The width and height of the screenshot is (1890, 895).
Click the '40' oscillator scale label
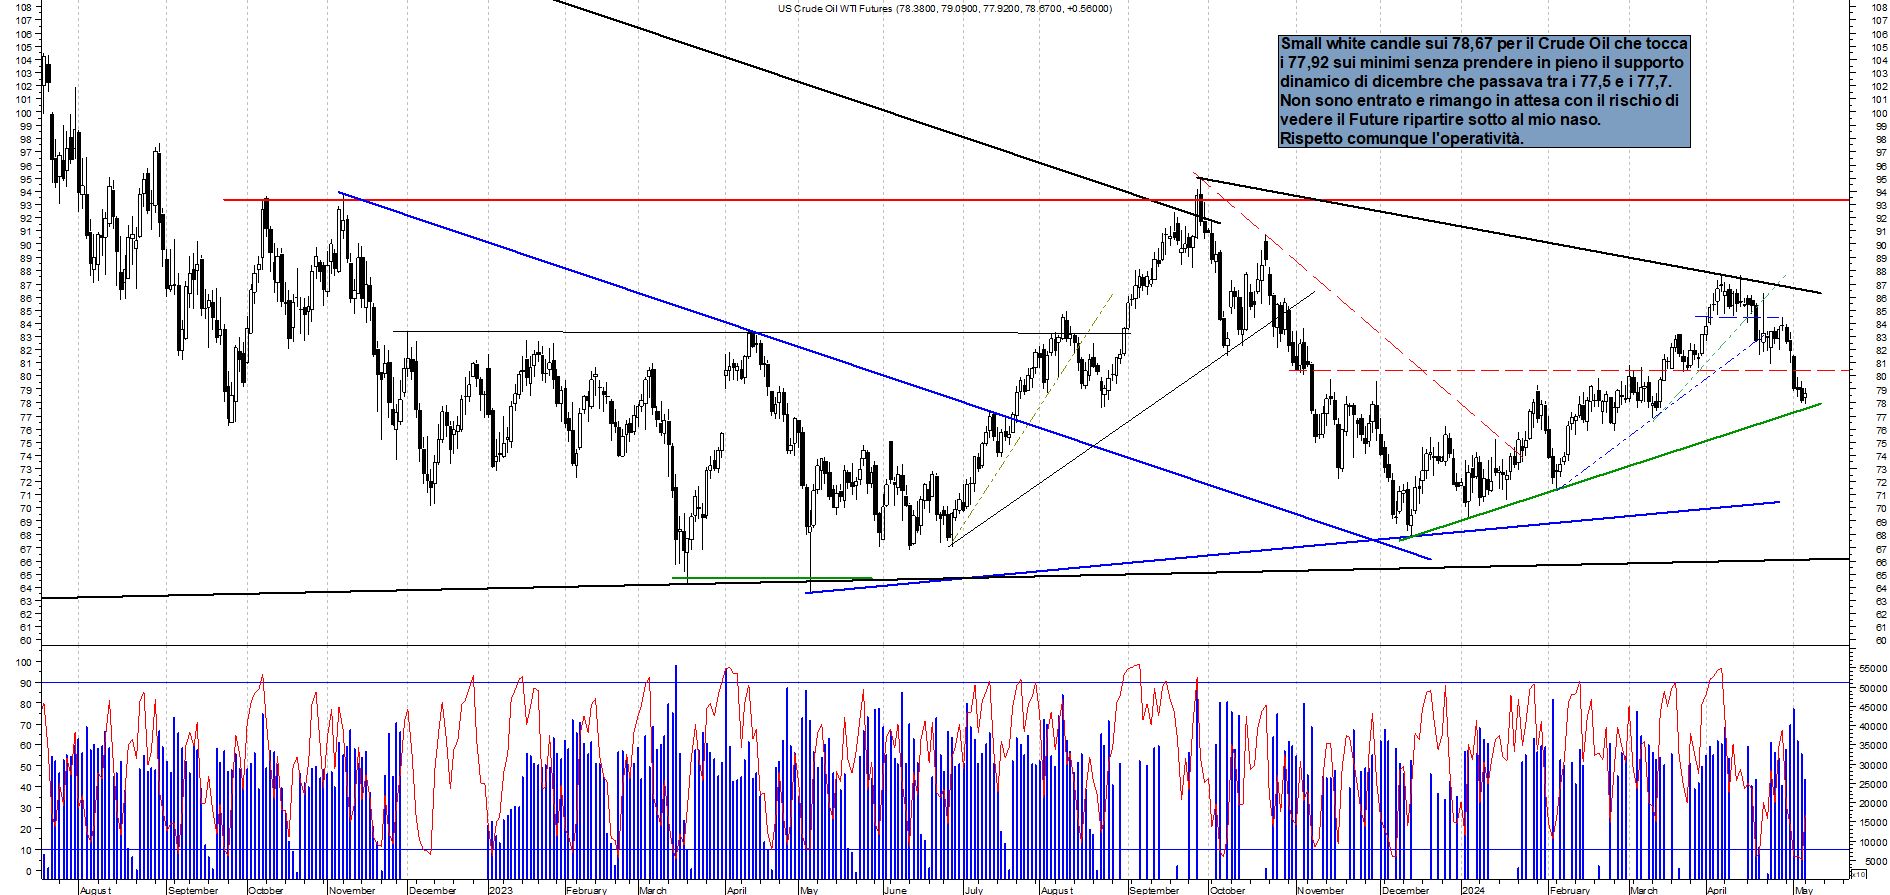24,787
